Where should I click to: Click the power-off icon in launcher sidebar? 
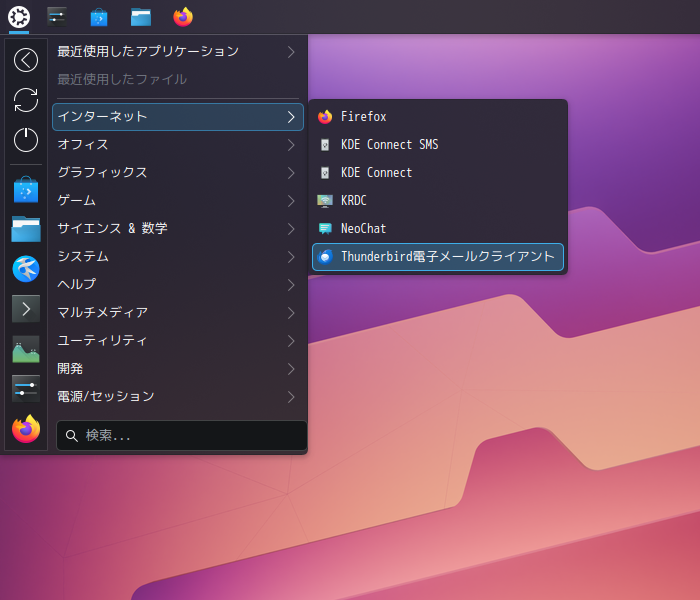pyautogui.click(x=26, y=140)
